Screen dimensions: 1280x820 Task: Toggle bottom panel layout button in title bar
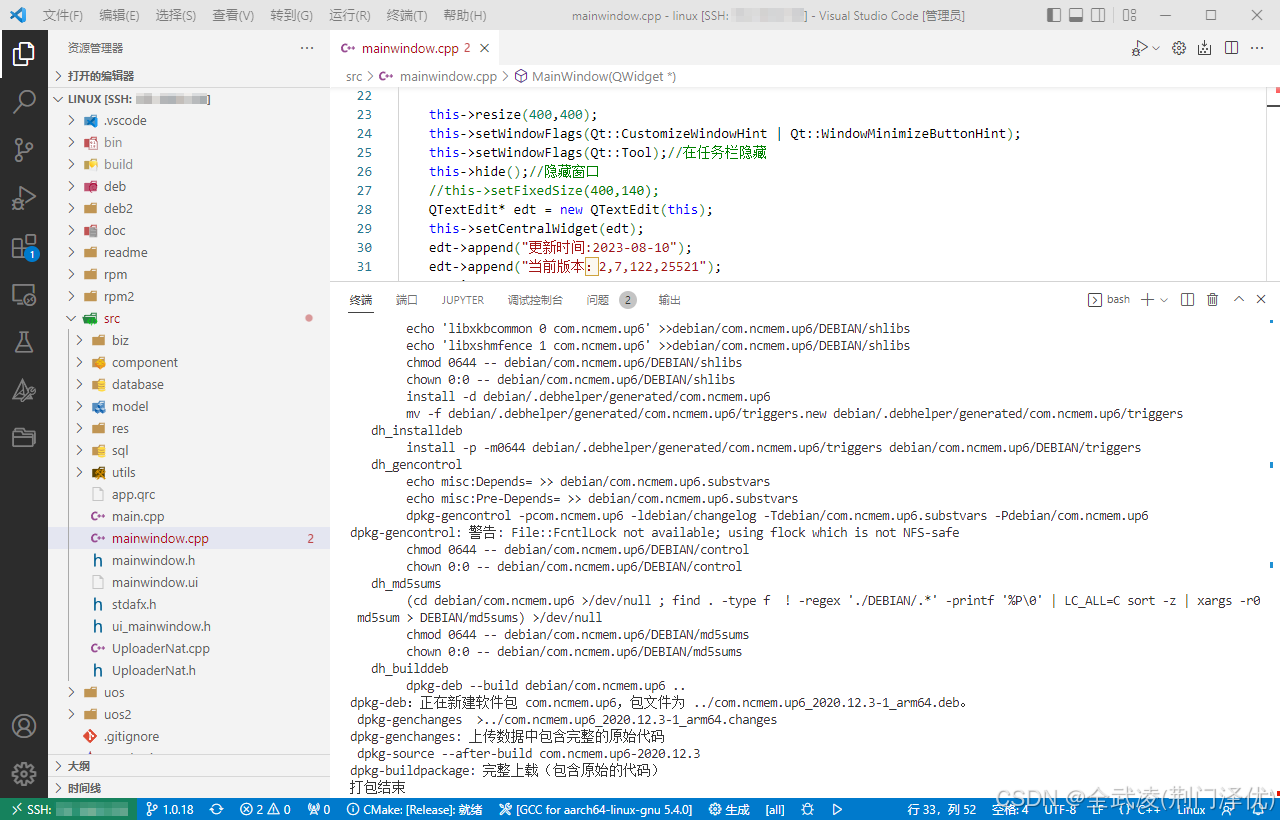pos(1077,15)
